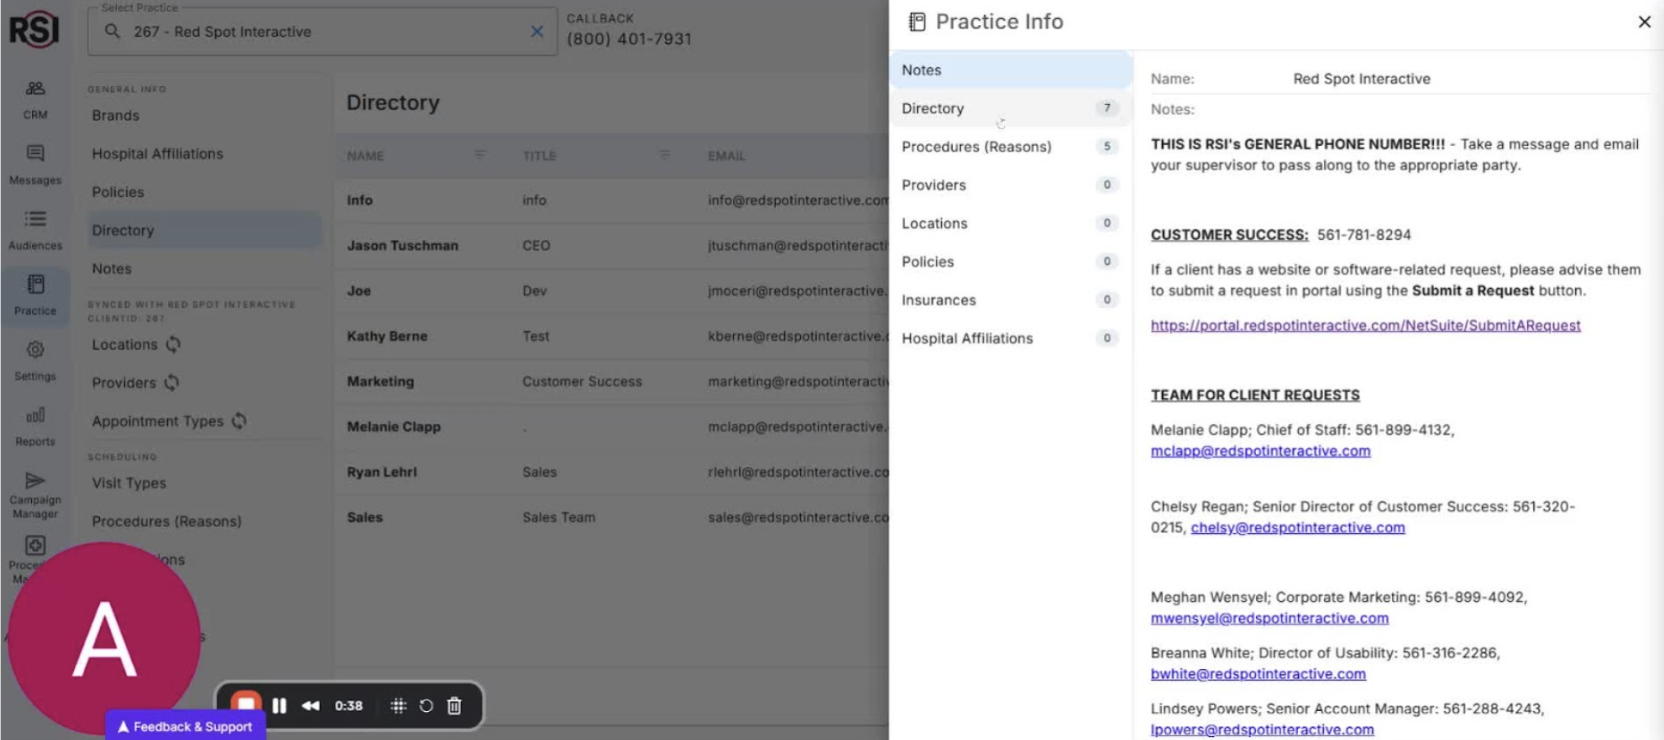Delete the recording with trash icon

point(454,706)
